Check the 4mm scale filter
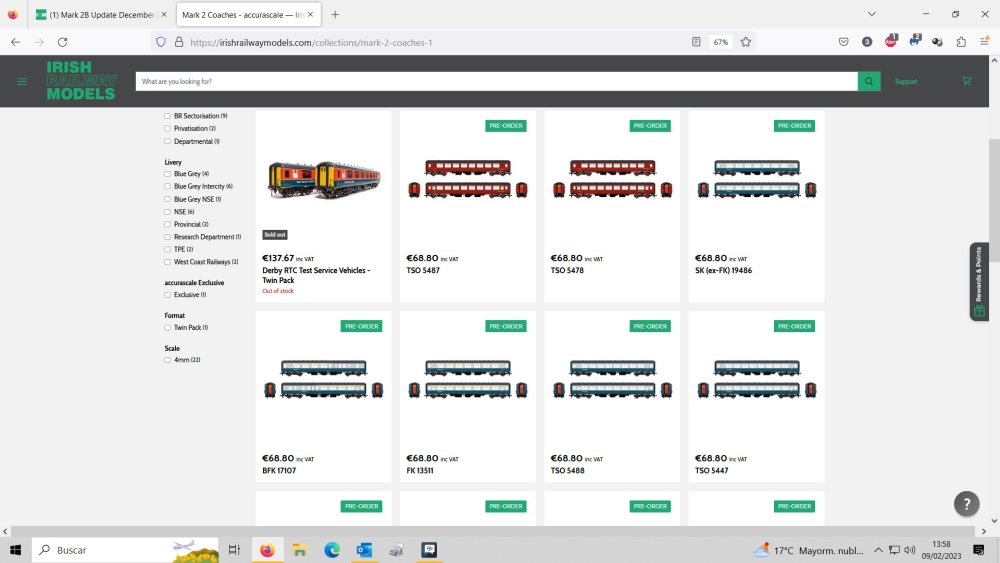The height and width of the screenshot is (563, 1000). (x=167, y=360)
